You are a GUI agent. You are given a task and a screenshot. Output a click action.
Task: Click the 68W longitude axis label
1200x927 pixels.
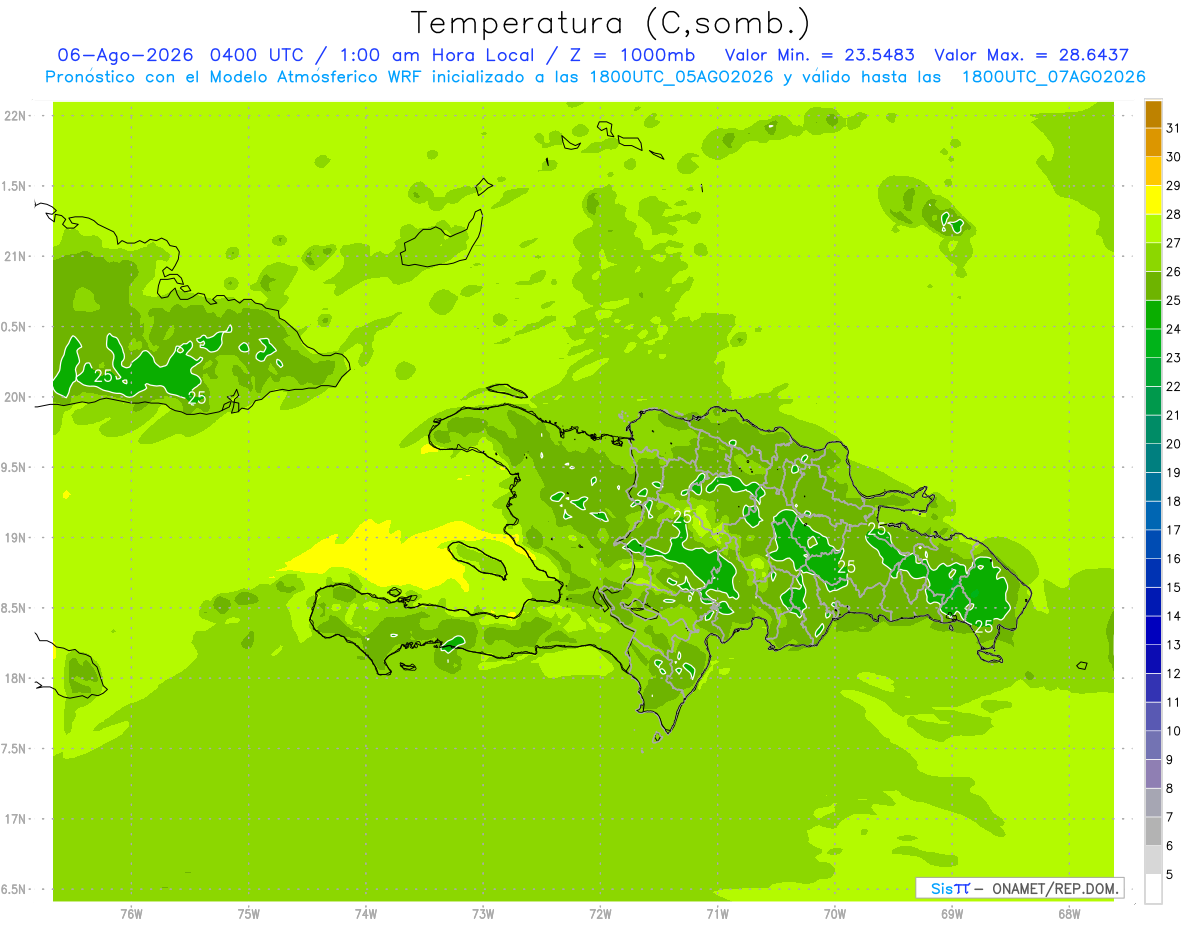point(1068,913)
